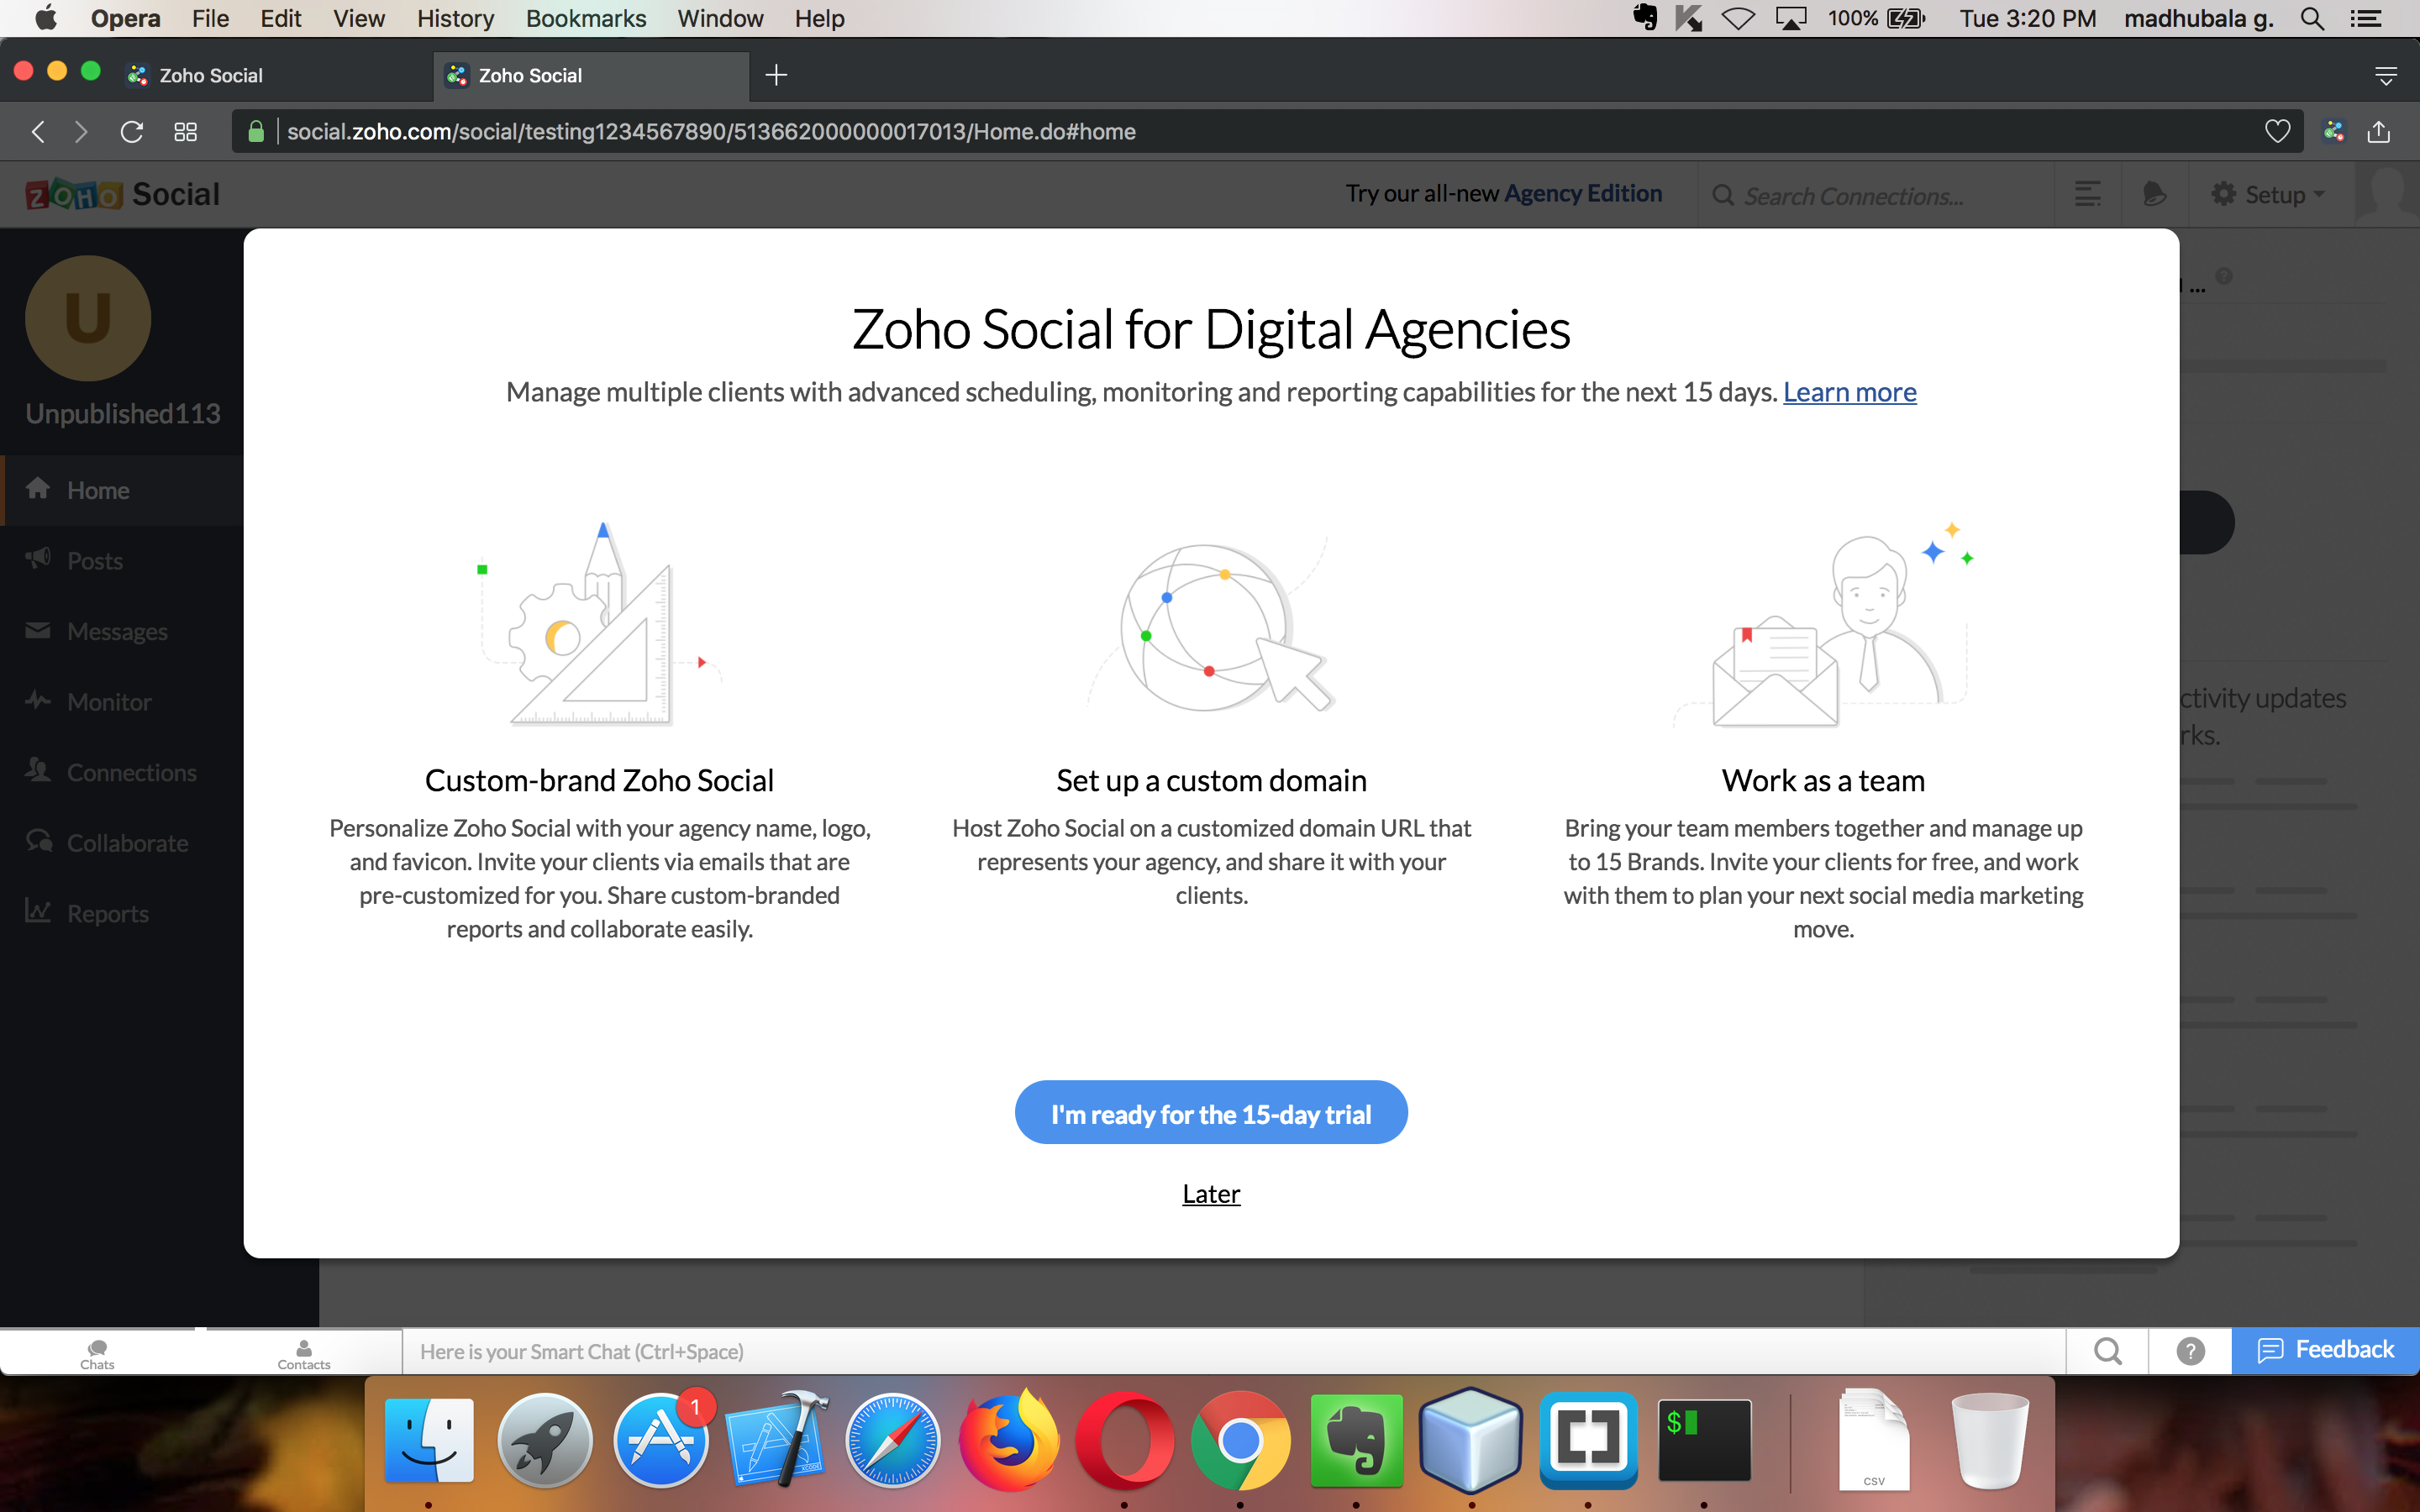This screenshot has height=1512, width=2420.
Task: Click the Unpublished113 brand avatar
Action: tap(88, 319)
